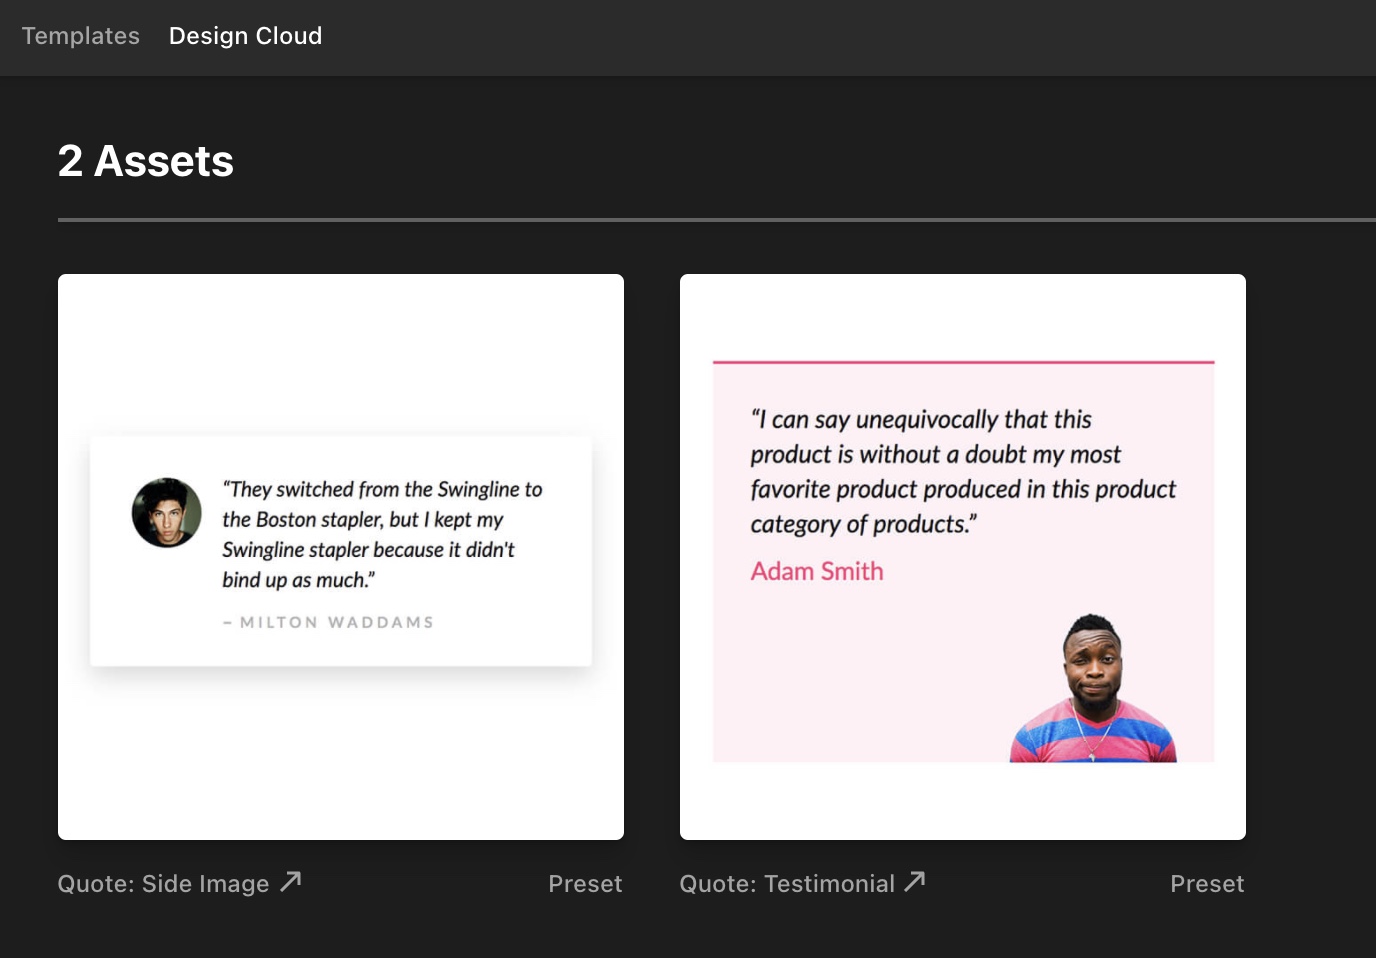This screenshot has width=1376, height=958.
Task: Open the Quote: Side Image link
Action: click(x=163, y=884)
